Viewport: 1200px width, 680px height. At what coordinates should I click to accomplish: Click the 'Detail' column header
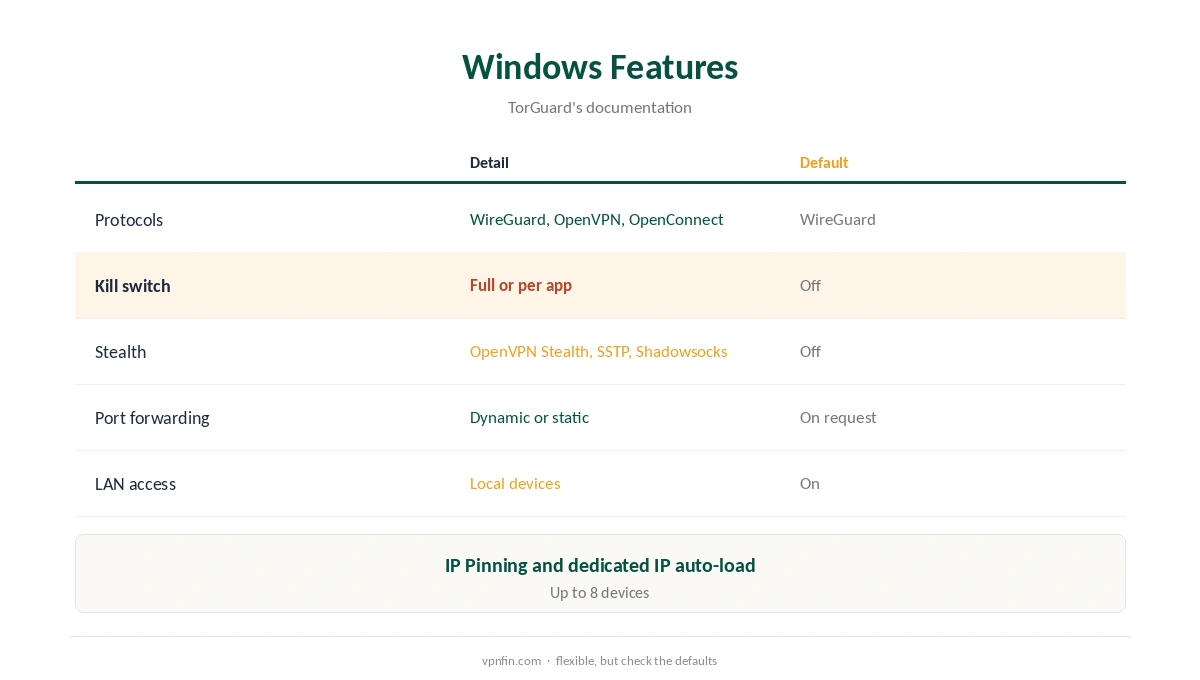pyautogui.click(x=489, y=162)
